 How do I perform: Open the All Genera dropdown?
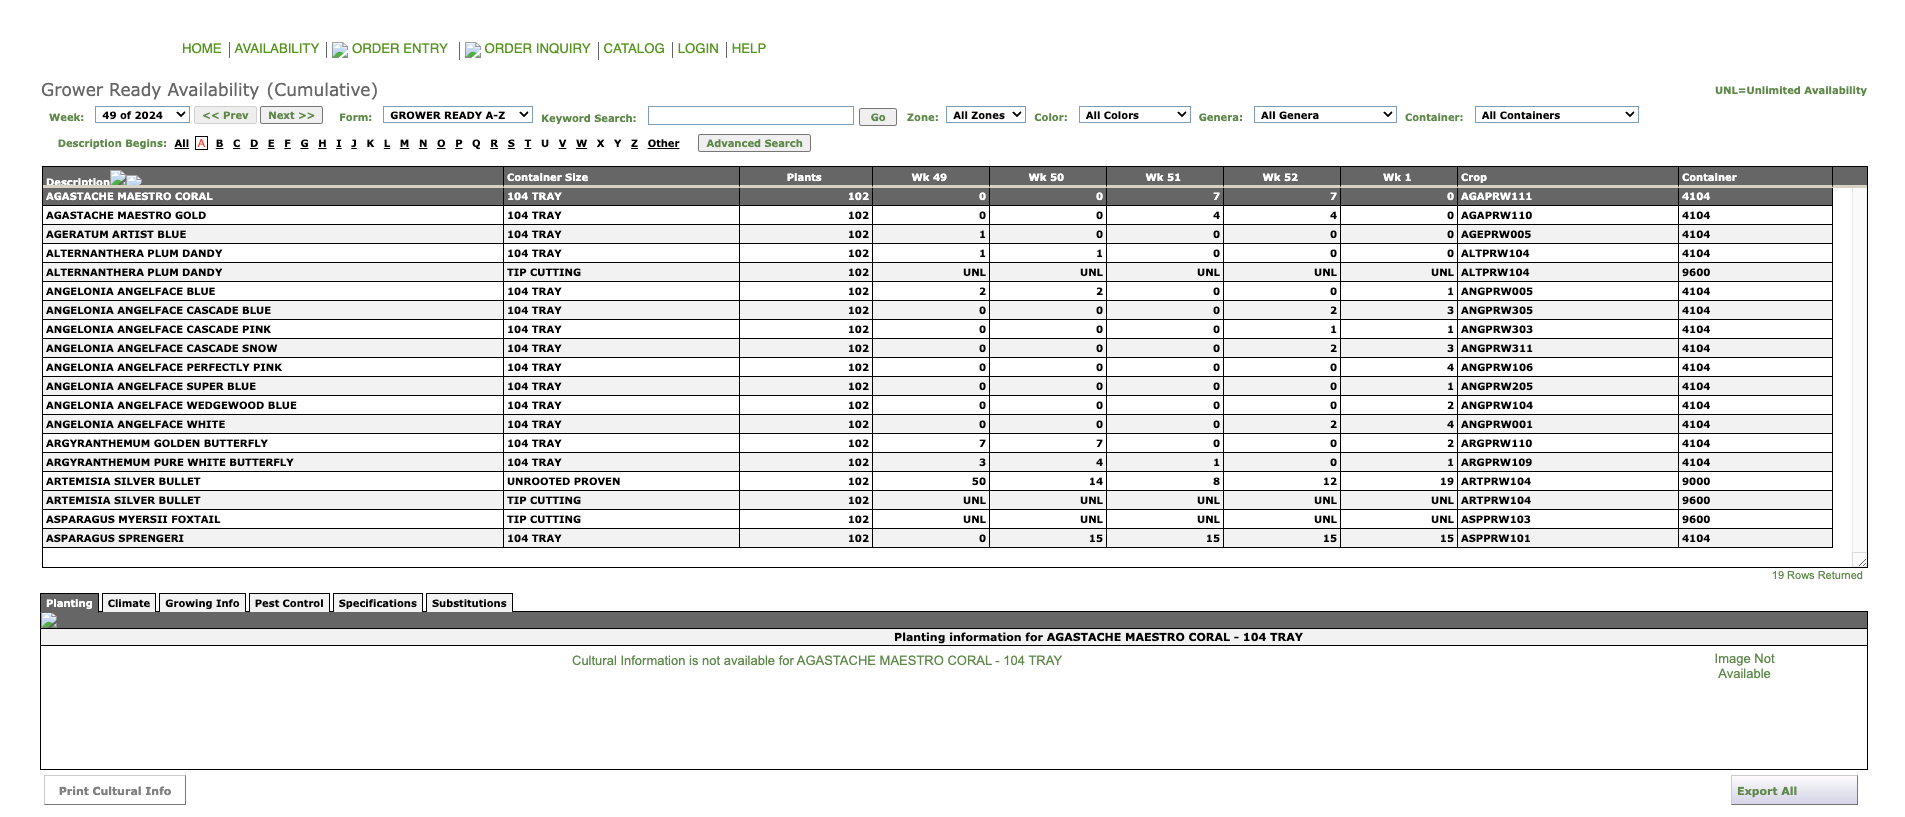[1324, 115]
